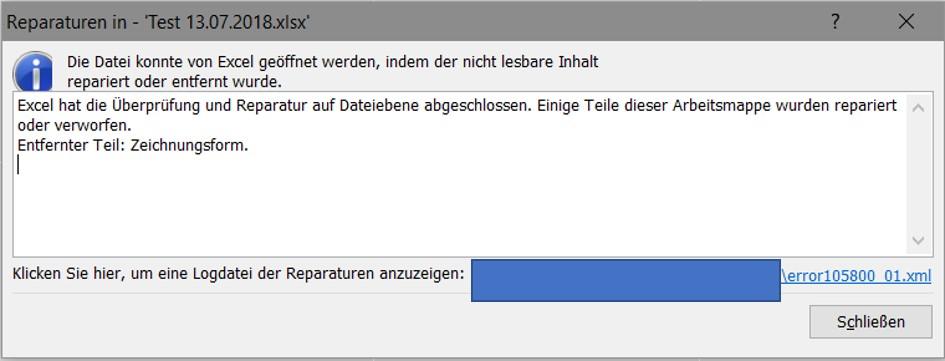Viewport: 945px width, 361px height.
Task: Click the line 'Entfernter Teil: Zeichnungsform.'
Action: [x=133, y=146]
